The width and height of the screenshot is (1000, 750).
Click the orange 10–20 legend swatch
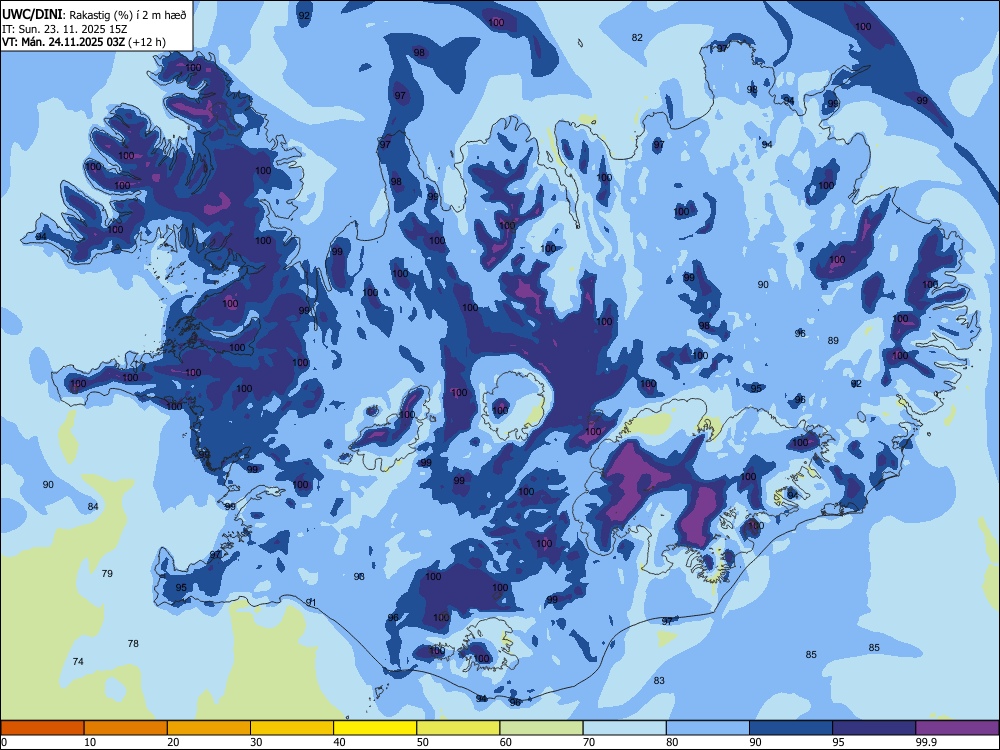[126, 728]
